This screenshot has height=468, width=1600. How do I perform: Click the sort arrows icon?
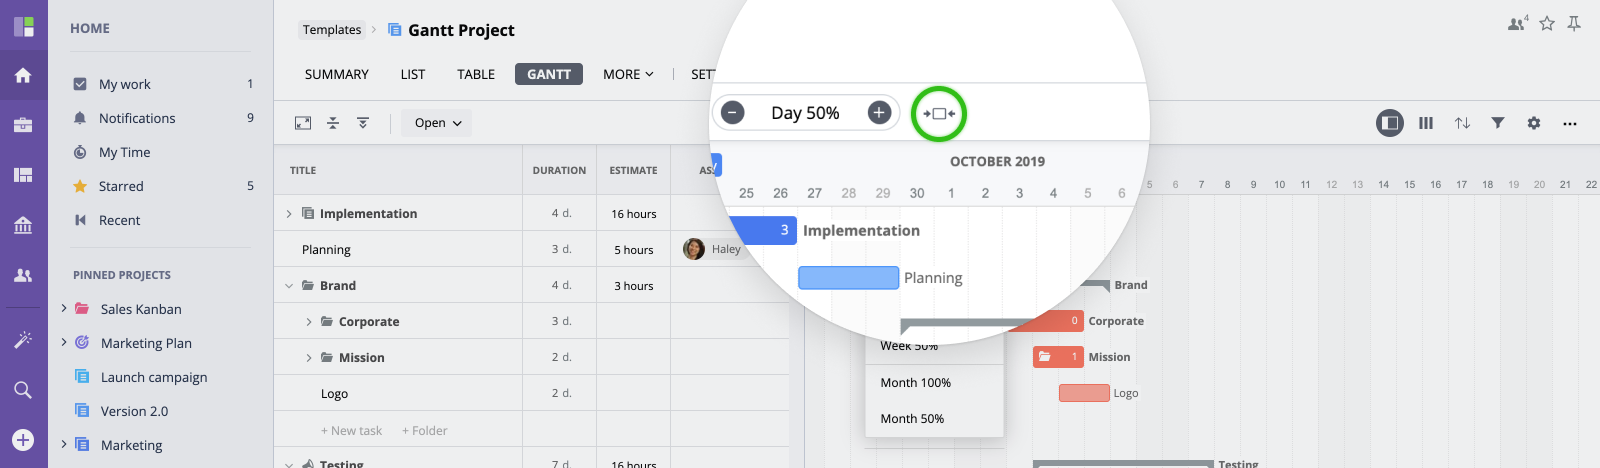(1462, 123)
